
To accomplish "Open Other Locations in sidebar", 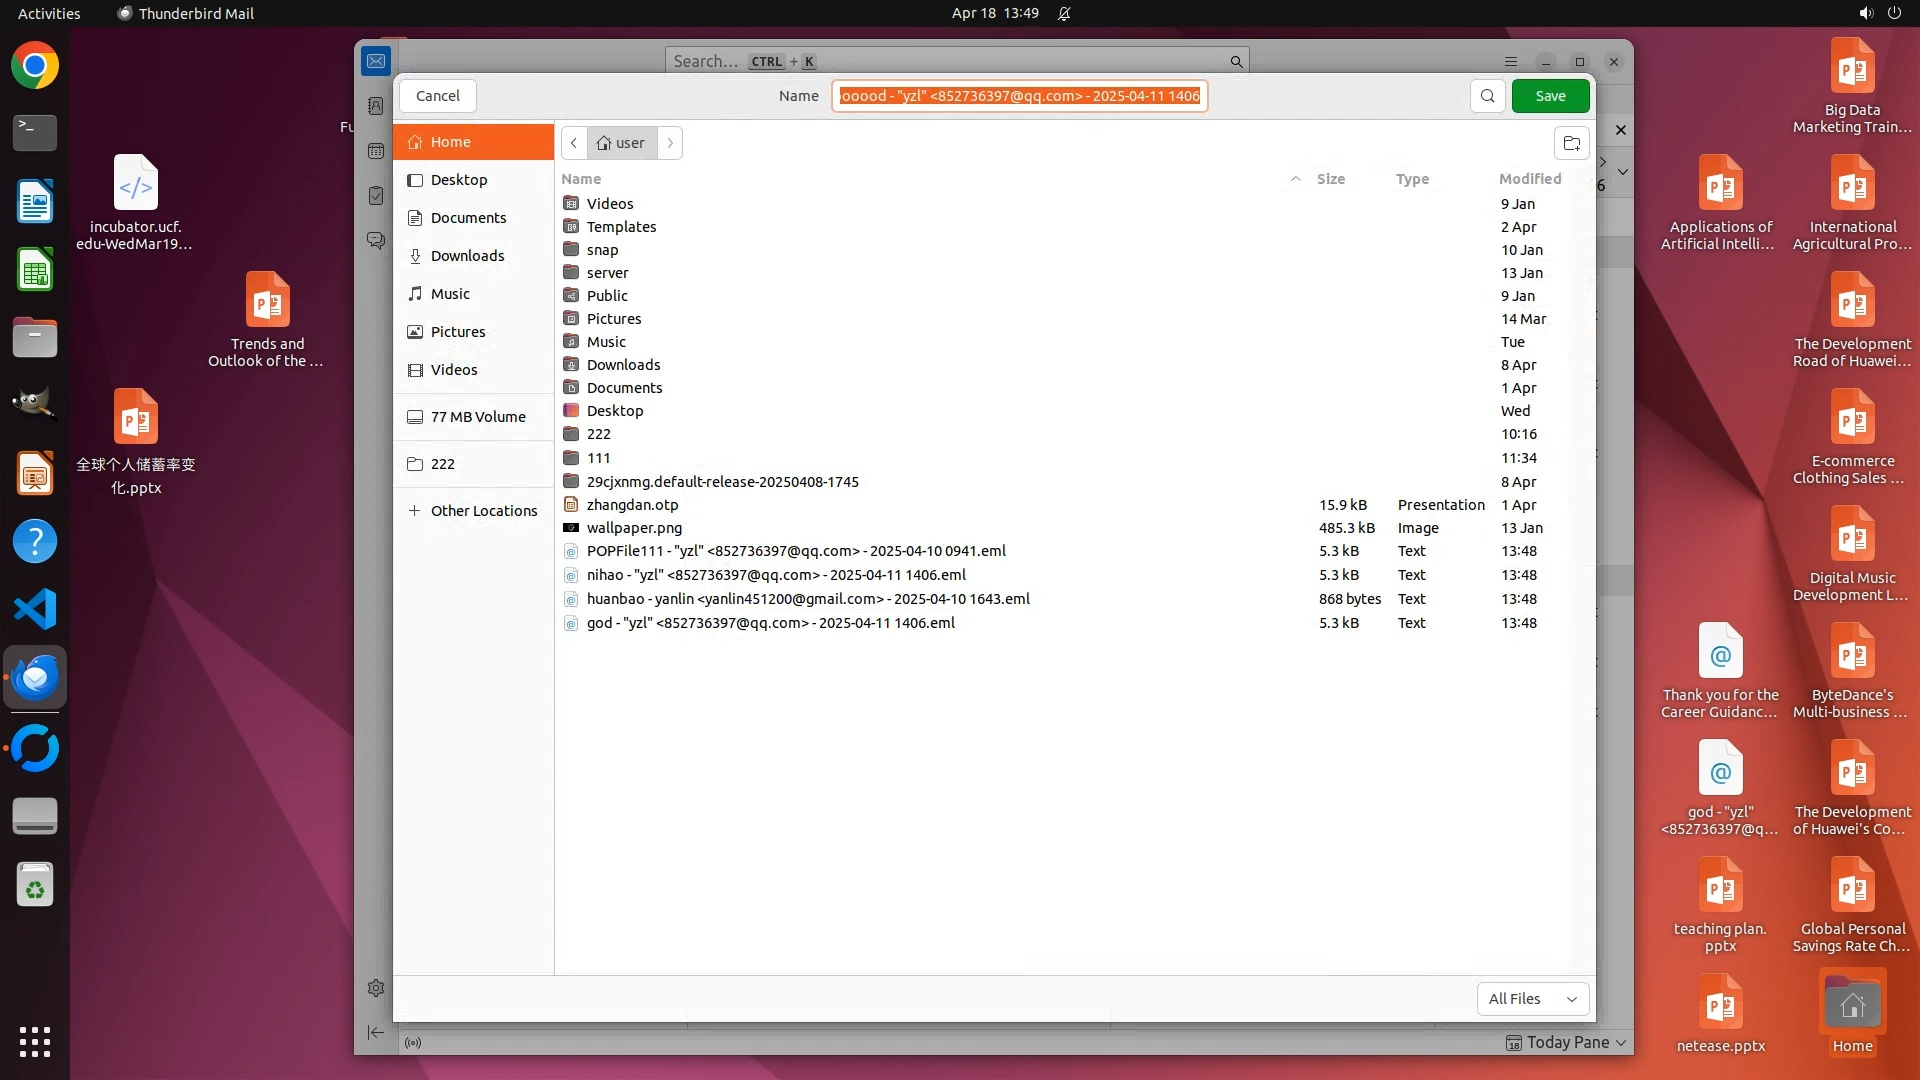I will pyautogui.click(x=483, y=511).
